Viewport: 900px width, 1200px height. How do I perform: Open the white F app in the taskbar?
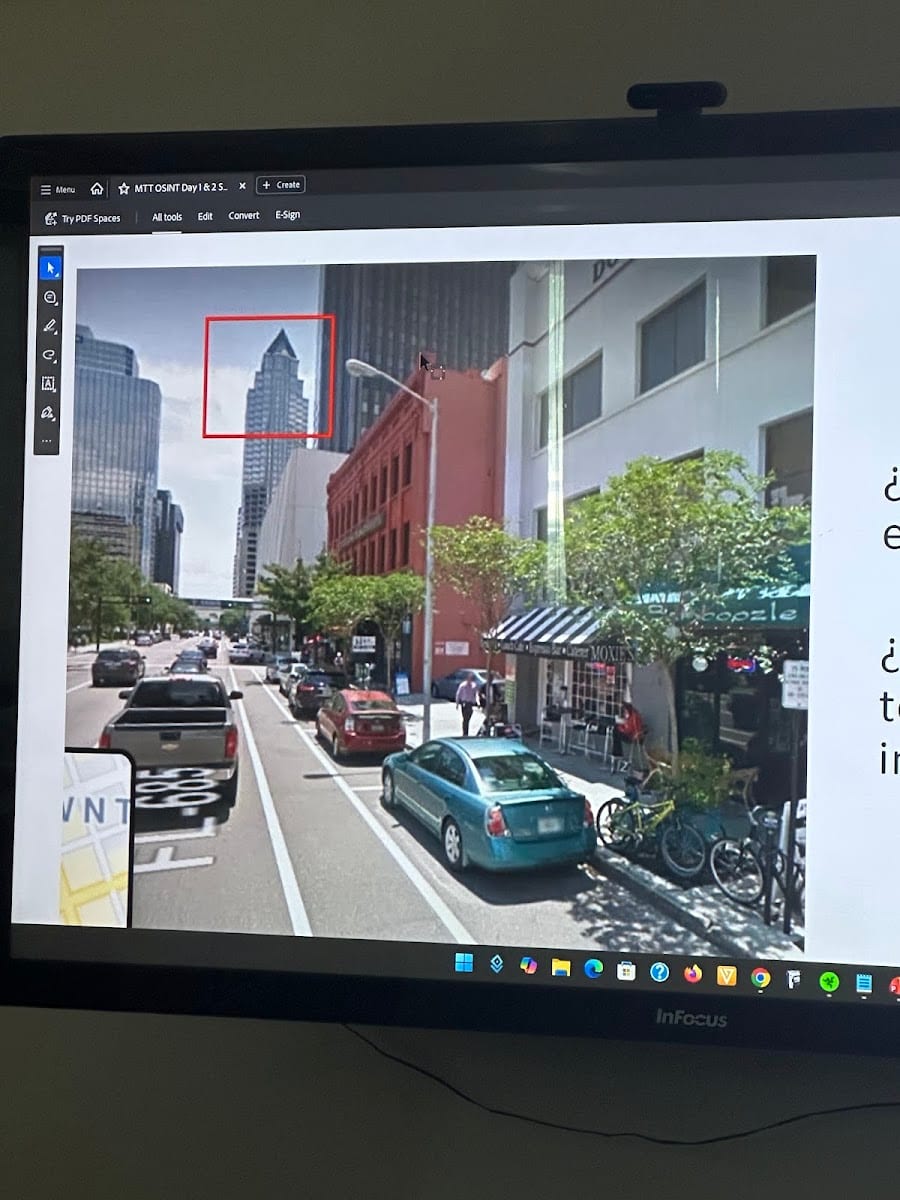coord(794,979)
